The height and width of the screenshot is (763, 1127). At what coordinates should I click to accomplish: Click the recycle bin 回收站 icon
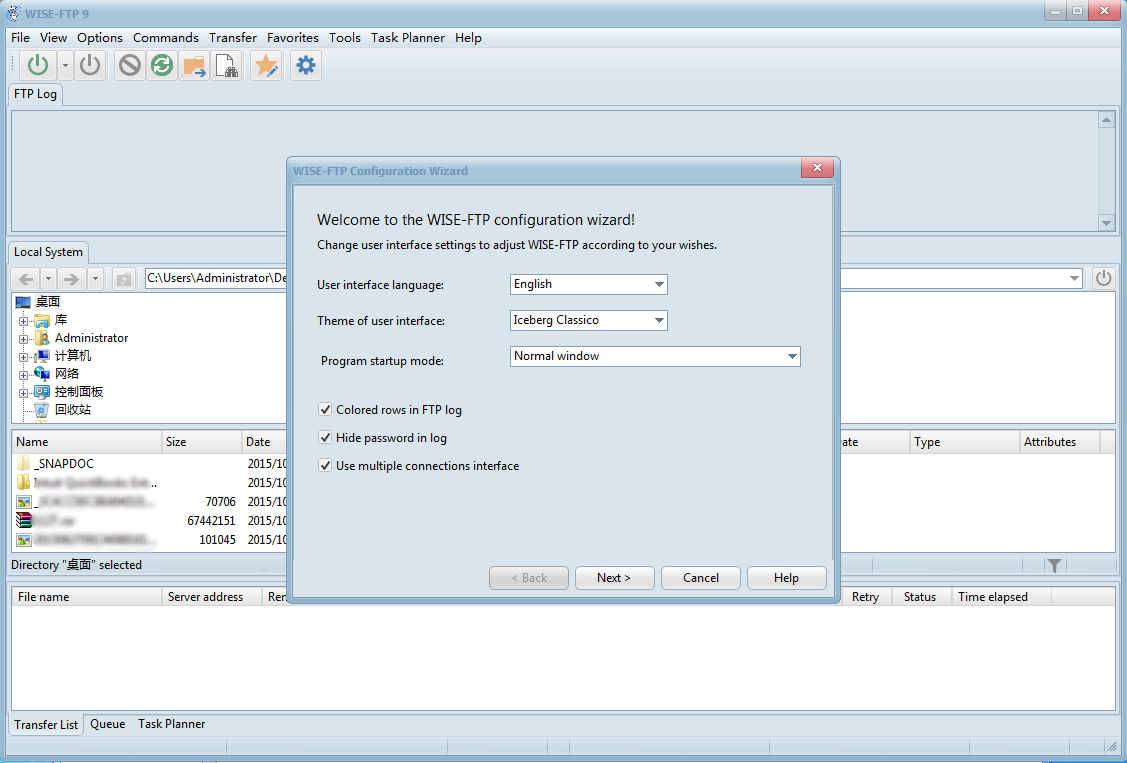coord(42,410)
